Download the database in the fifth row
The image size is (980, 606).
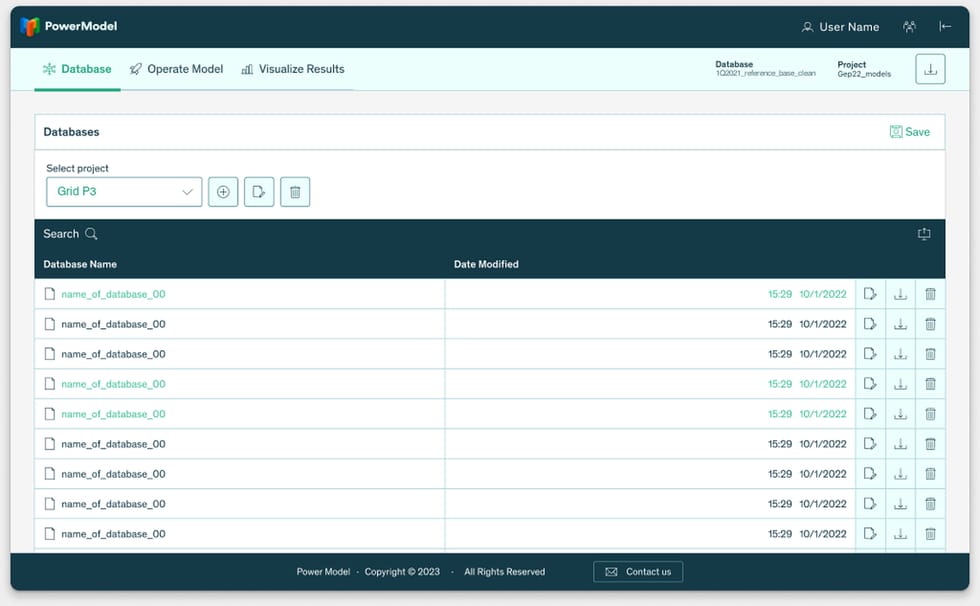tap(900, 414)
